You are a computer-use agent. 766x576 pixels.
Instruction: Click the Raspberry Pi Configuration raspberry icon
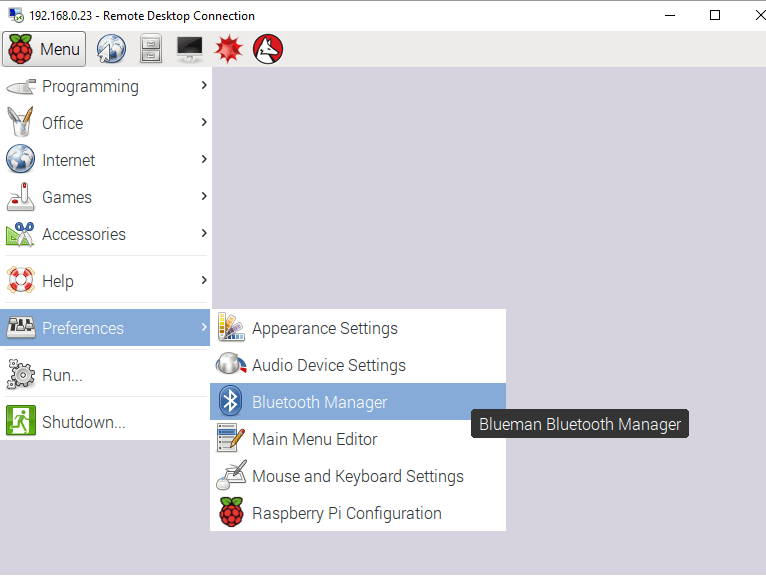click(231, 513)
